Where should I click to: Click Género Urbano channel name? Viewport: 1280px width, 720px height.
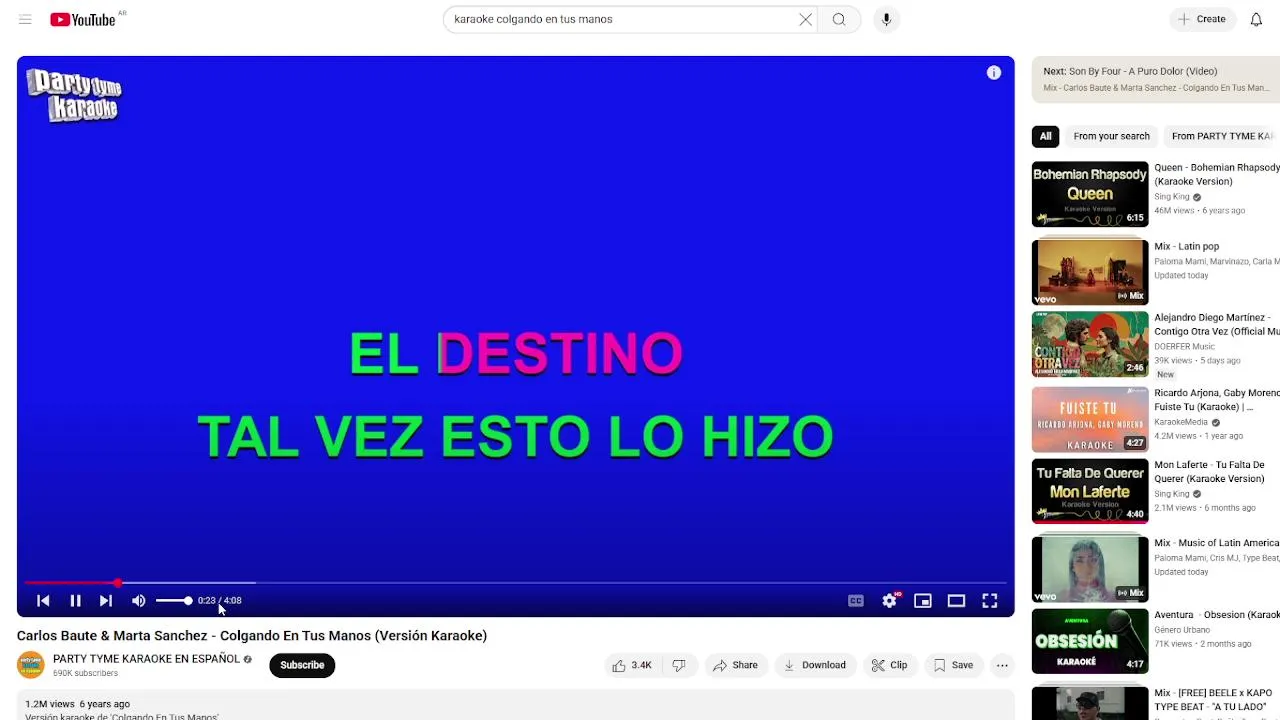click(1182, 630)
